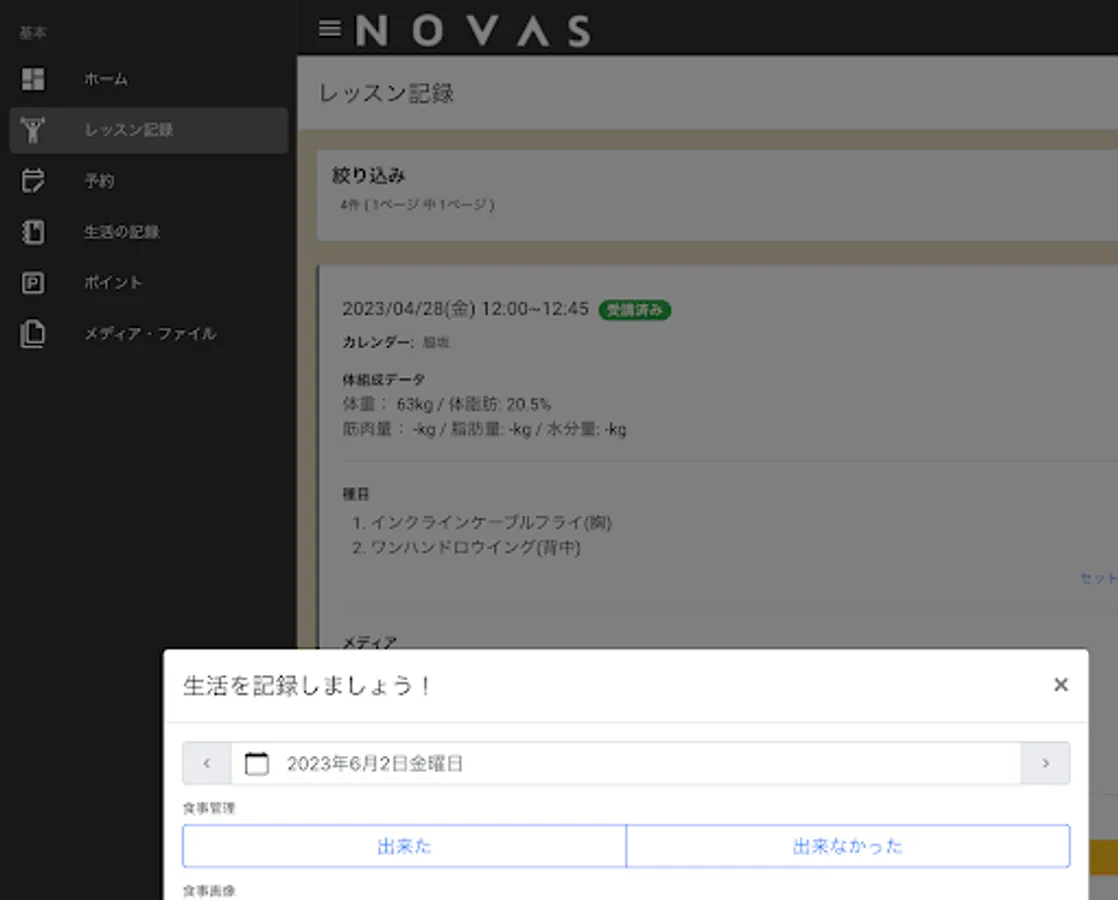Click exercise 2. ワンハンドロウイング(背中)

tap(466, 548)
